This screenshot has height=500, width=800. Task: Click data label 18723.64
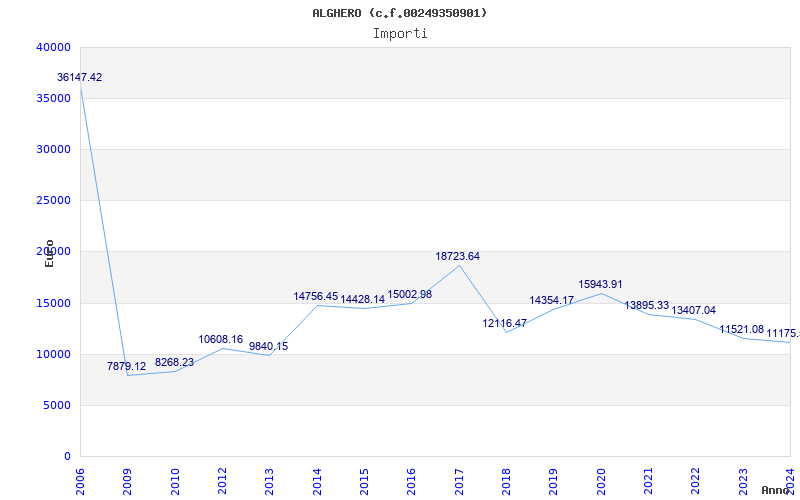458,257
